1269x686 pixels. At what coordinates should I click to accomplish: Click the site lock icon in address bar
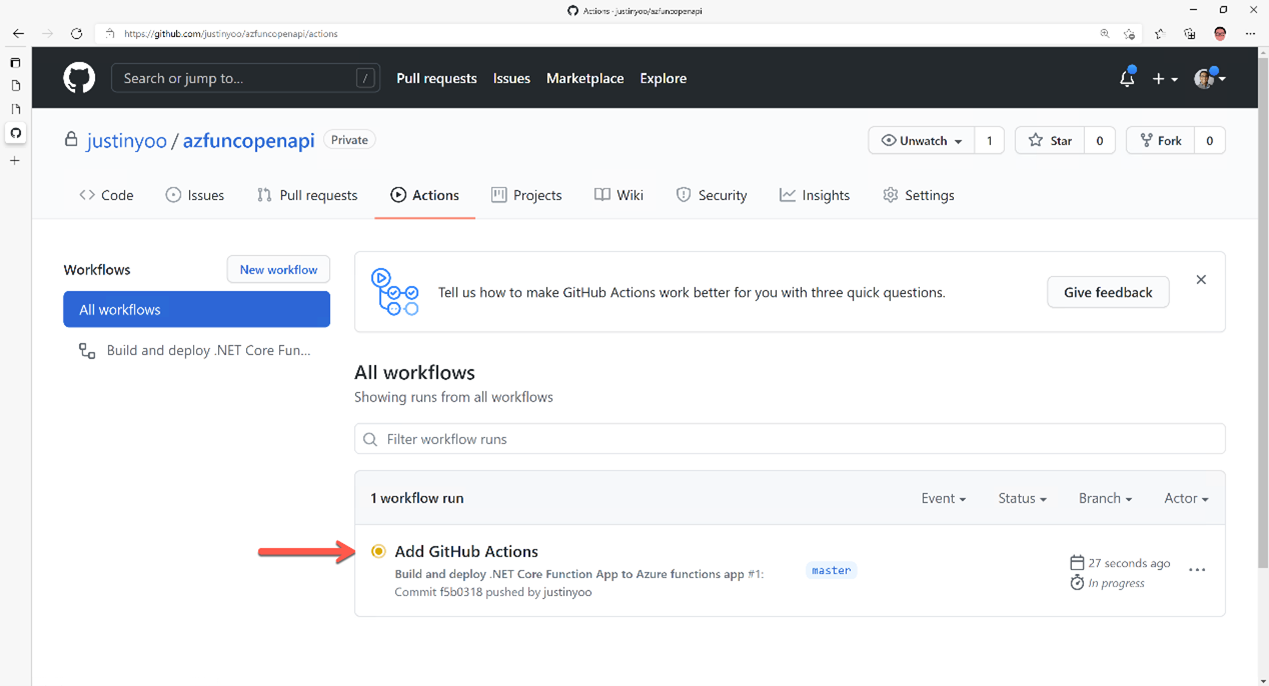(x=110, y=33)
